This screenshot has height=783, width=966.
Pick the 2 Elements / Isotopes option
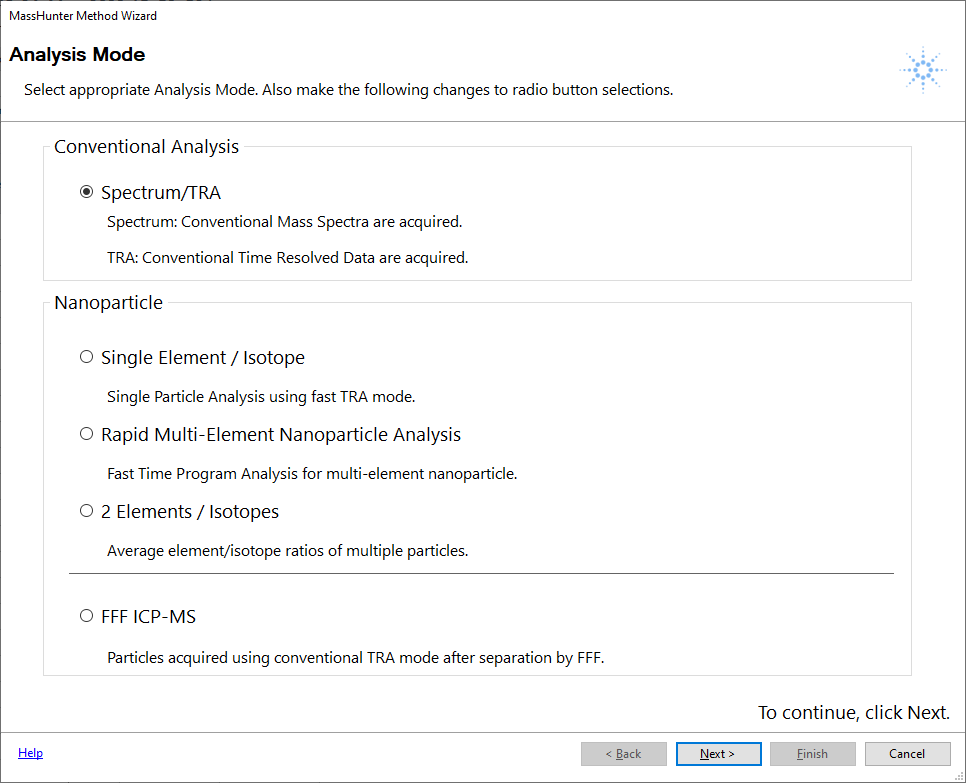point(87,511)
